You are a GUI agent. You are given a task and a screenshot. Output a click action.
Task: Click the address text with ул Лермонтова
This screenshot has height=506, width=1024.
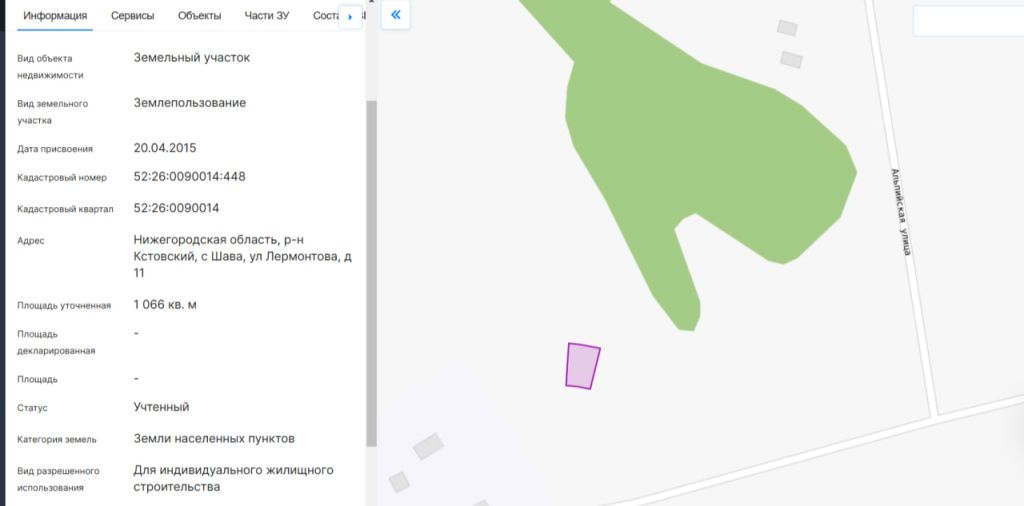242,256
